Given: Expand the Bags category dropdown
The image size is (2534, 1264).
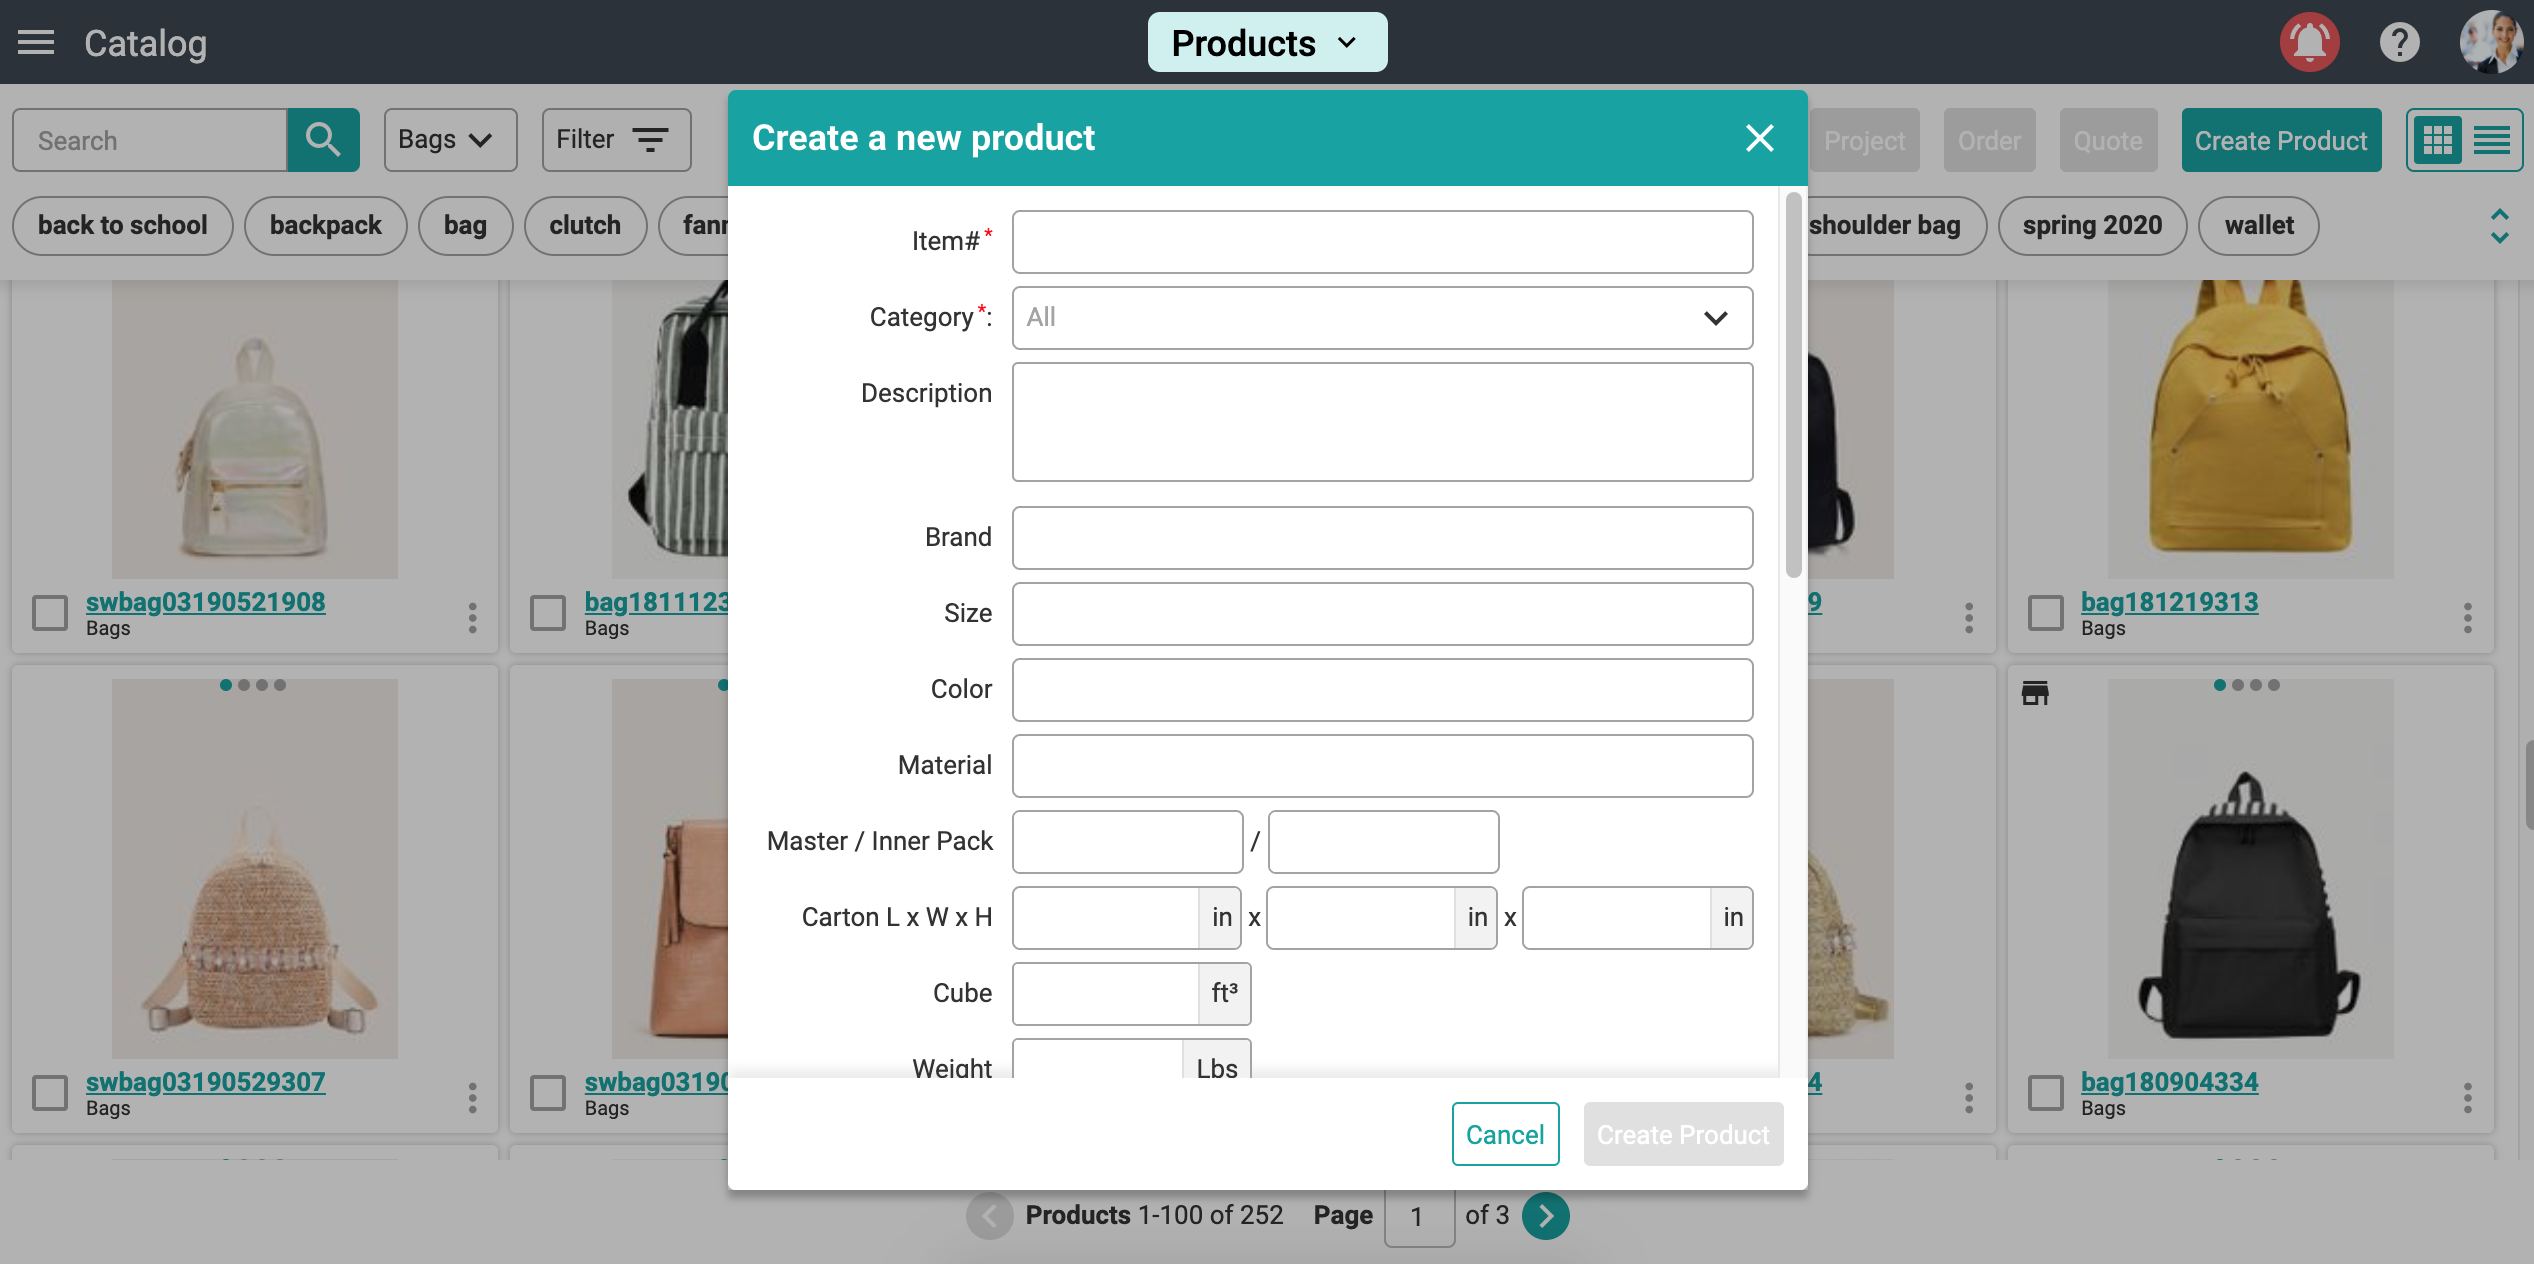Looking at the screenshot, I should (x=450, y=140).
